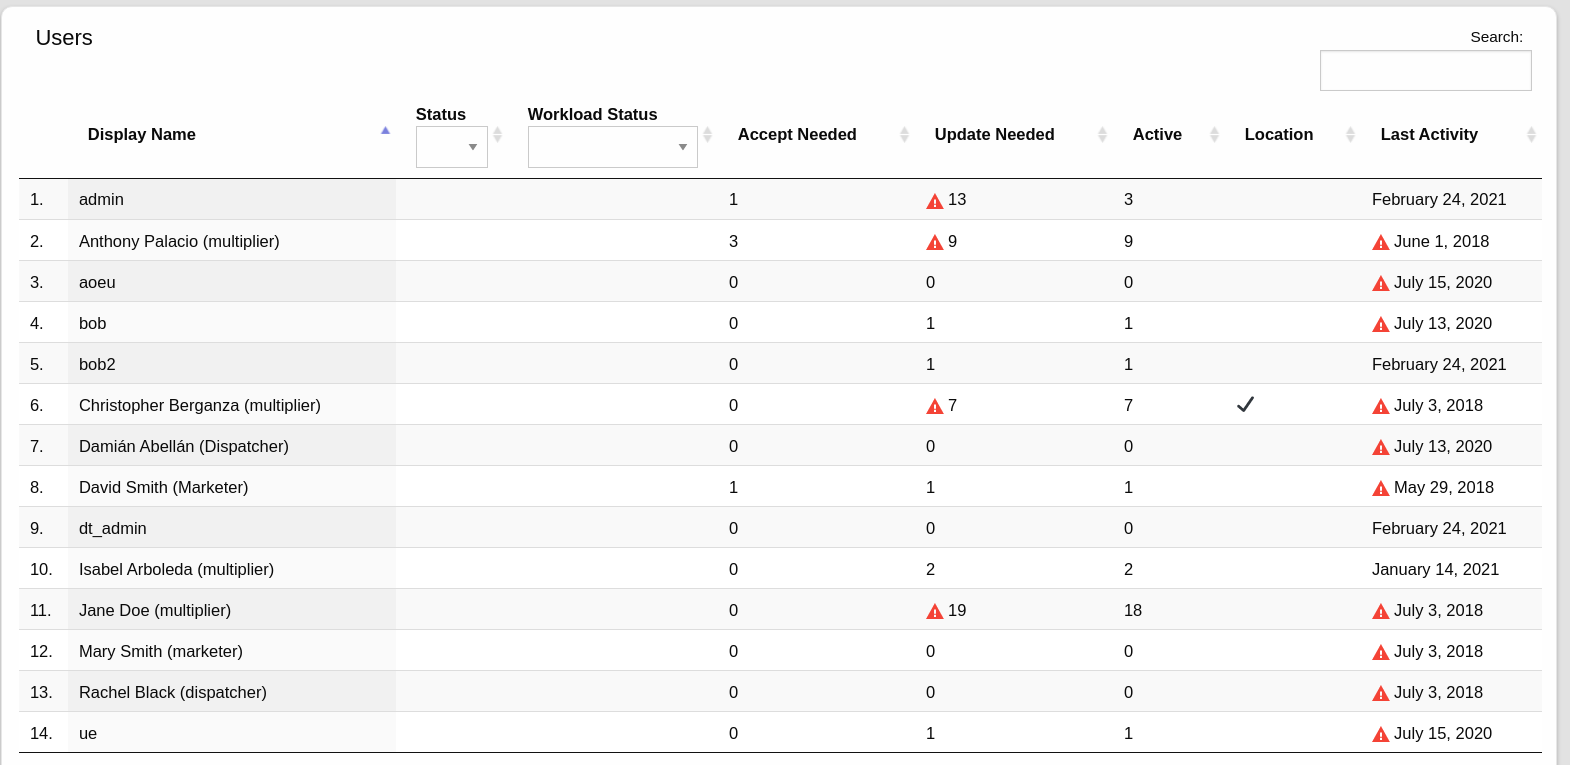Click warning icon in Damián Abellán's Last Activity cell
The height and width of the screenshot is (765, 1570).
(1381, 448)
